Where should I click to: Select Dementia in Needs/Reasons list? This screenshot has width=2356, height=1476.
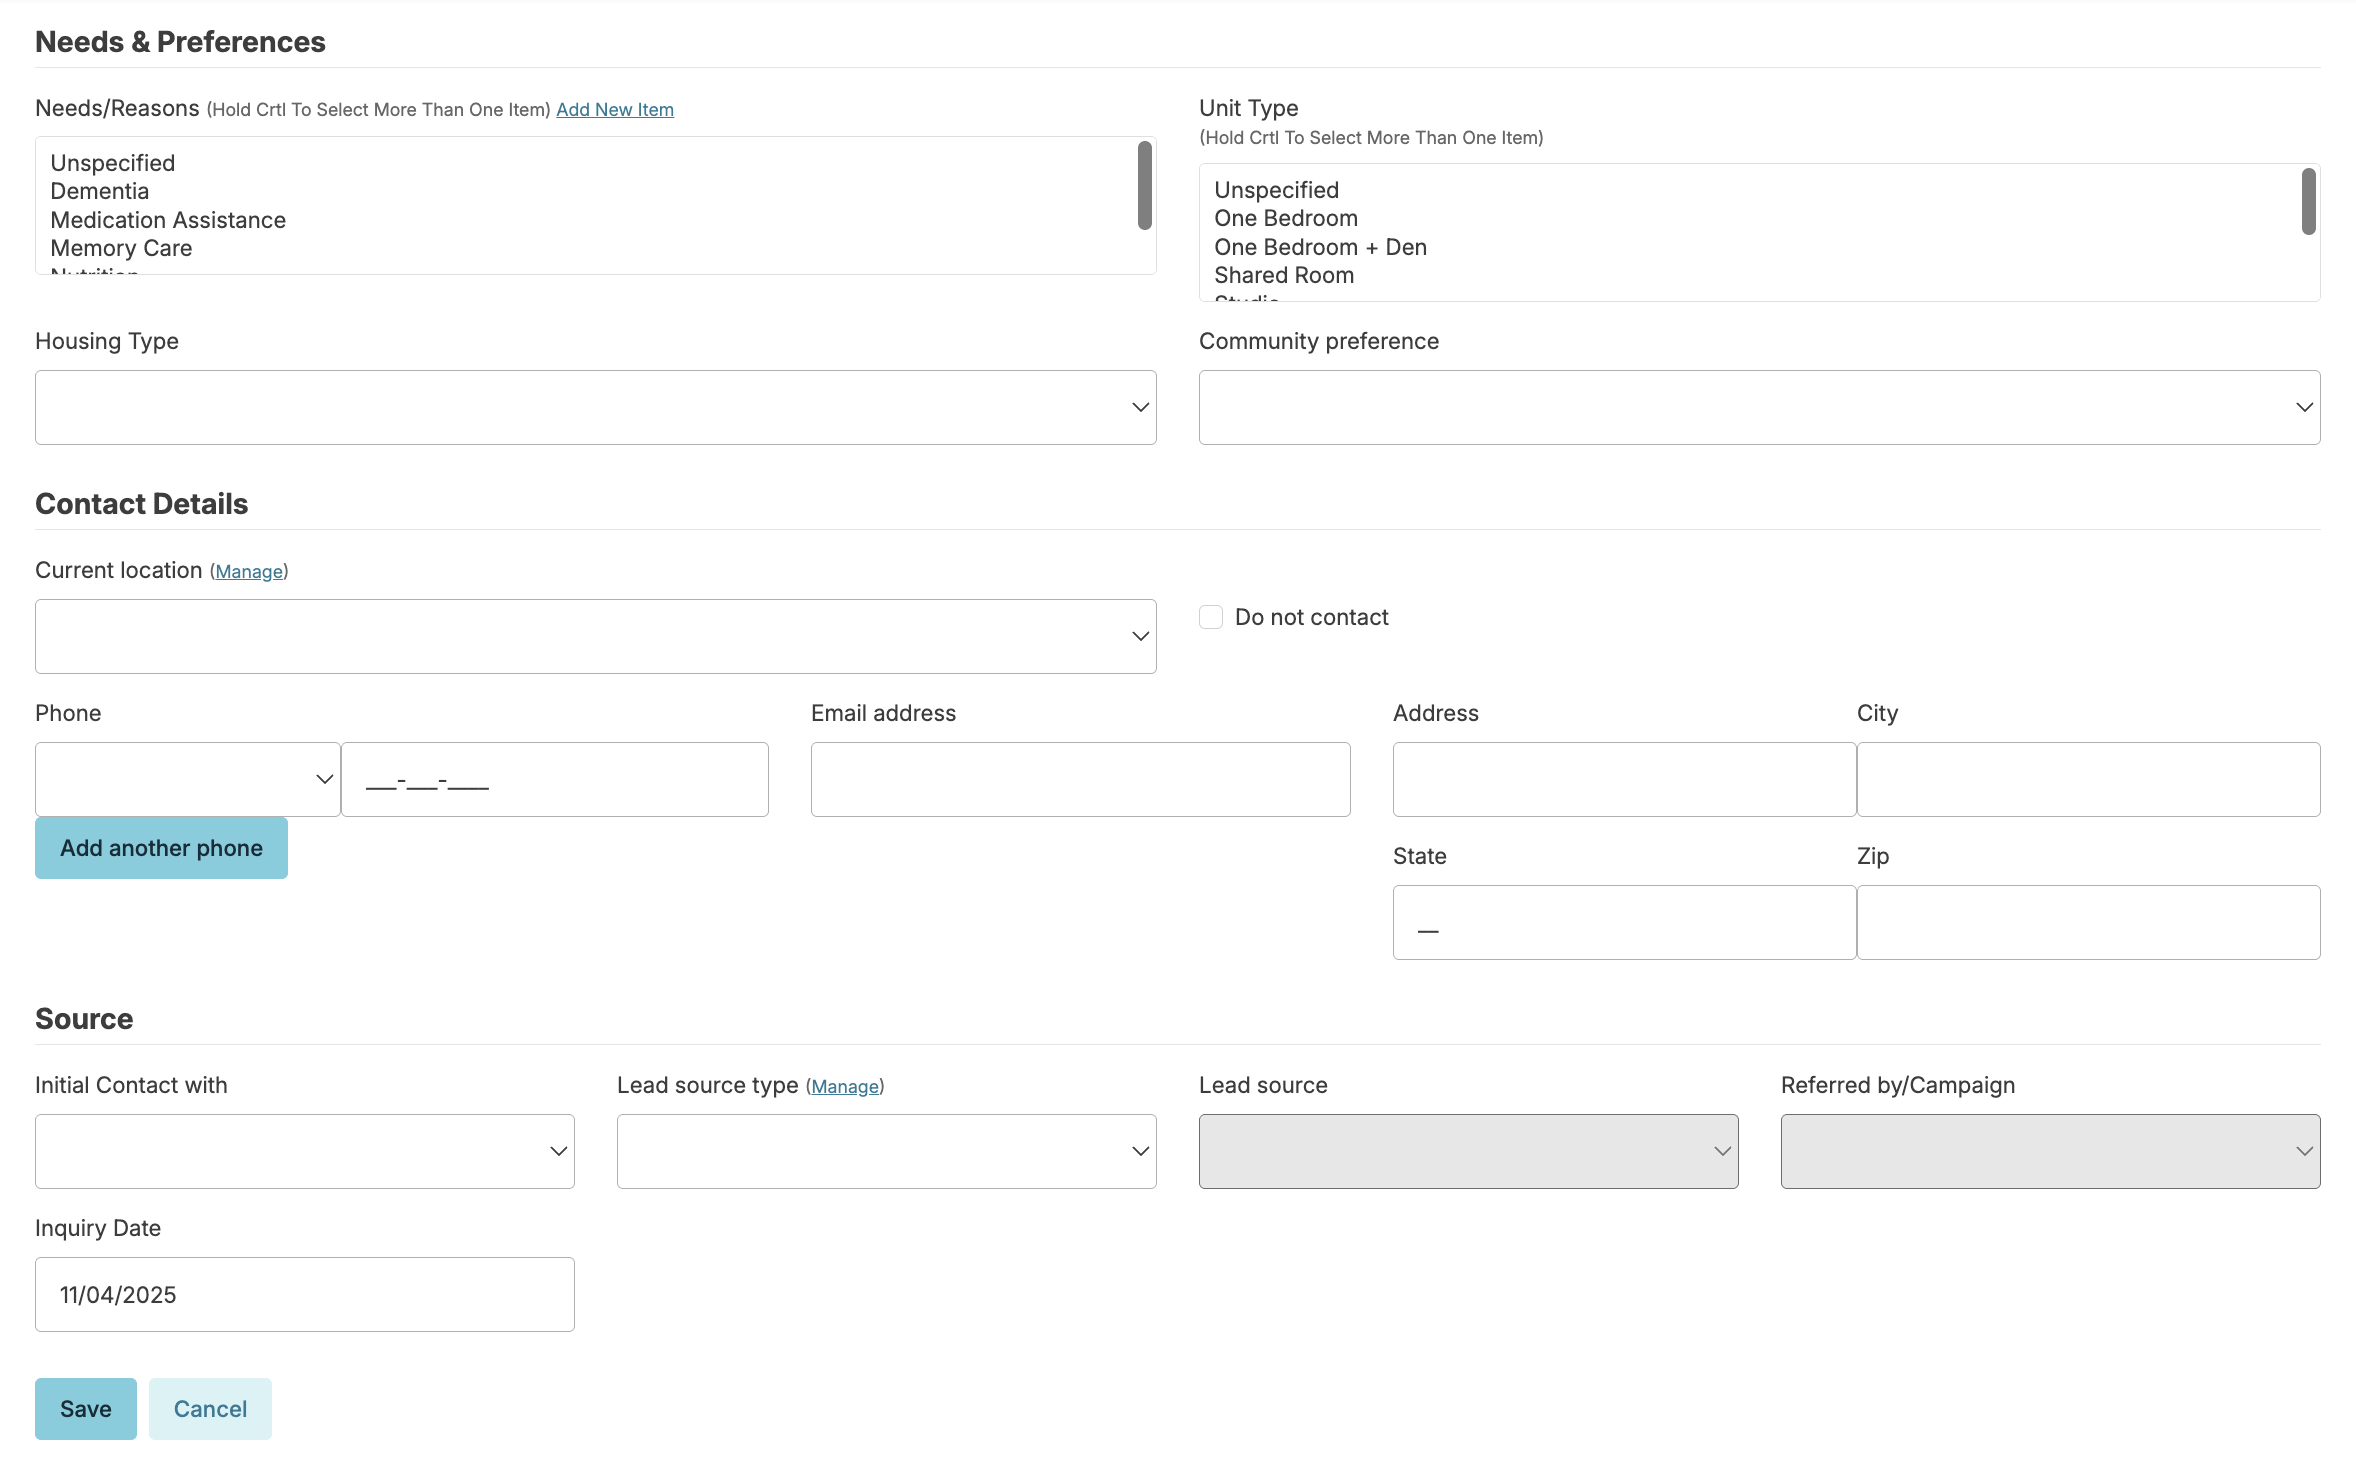(100, 191)
